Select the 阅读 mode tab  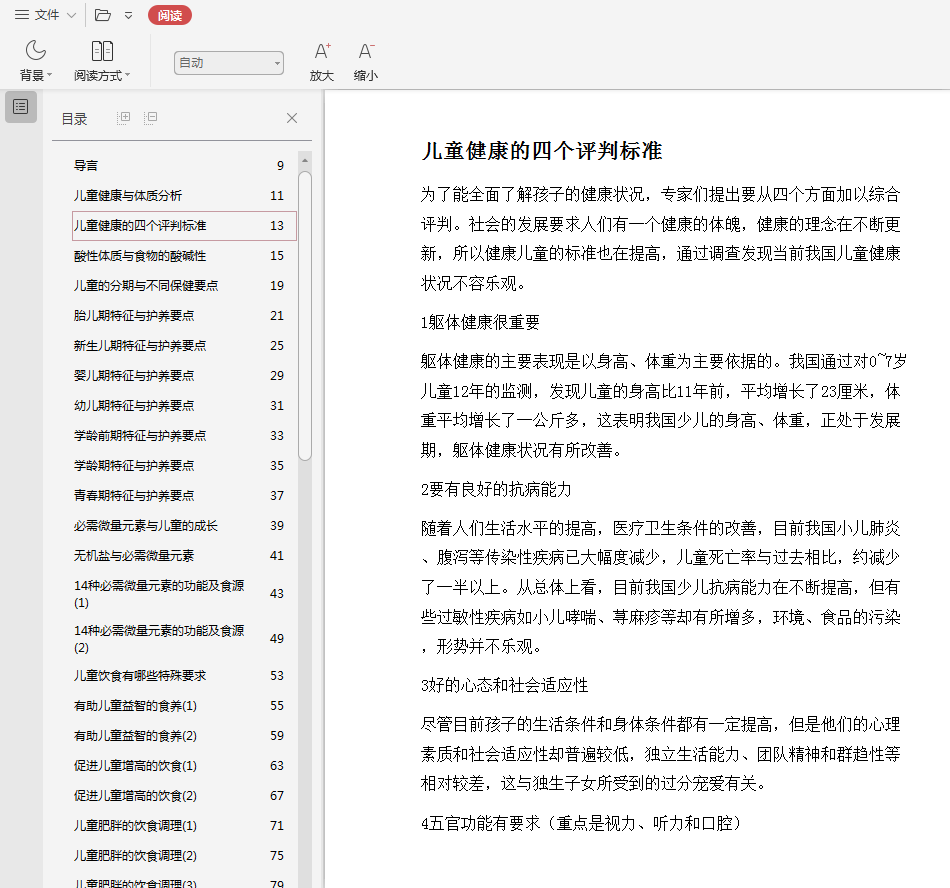(x=169, y=15)
